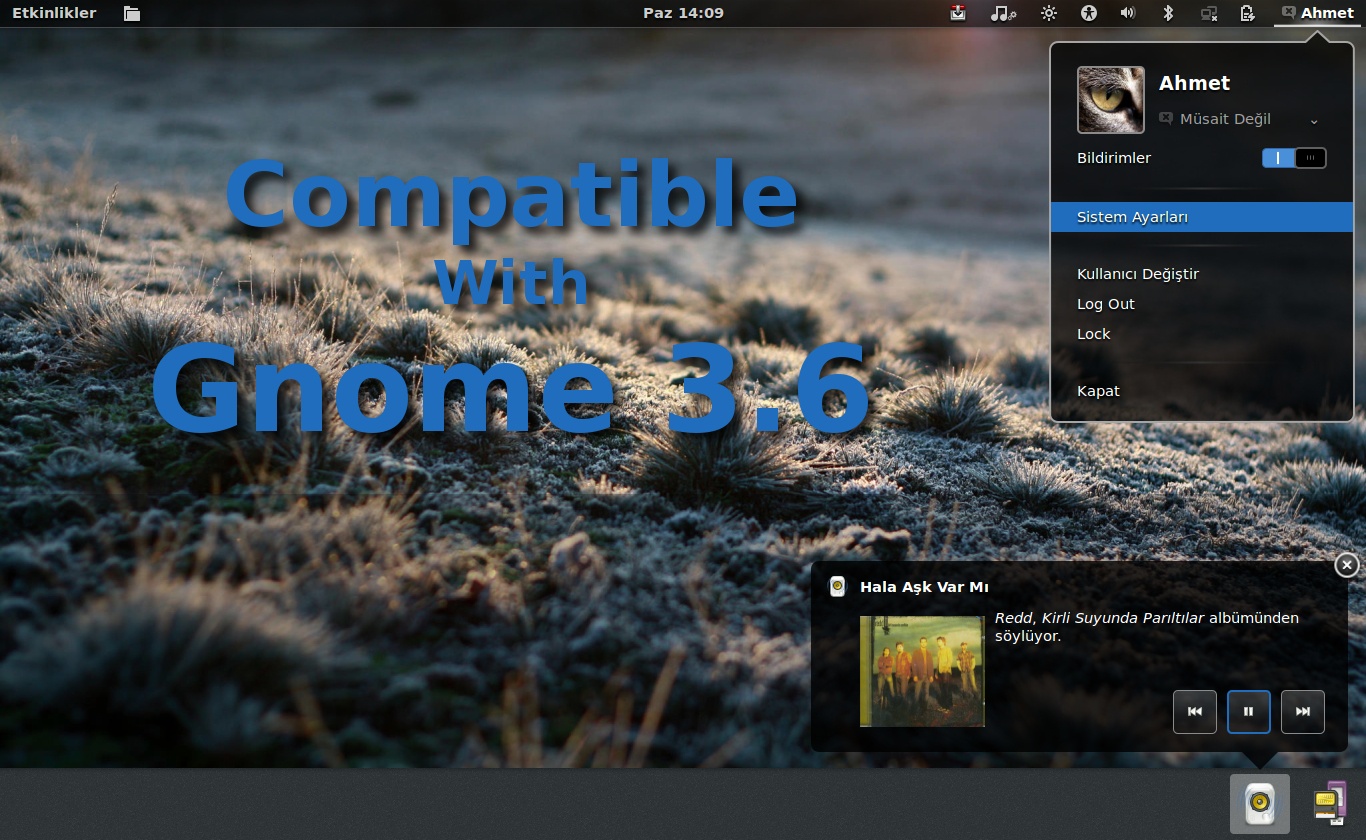Open the battery charging indicator

point(1247,13)
